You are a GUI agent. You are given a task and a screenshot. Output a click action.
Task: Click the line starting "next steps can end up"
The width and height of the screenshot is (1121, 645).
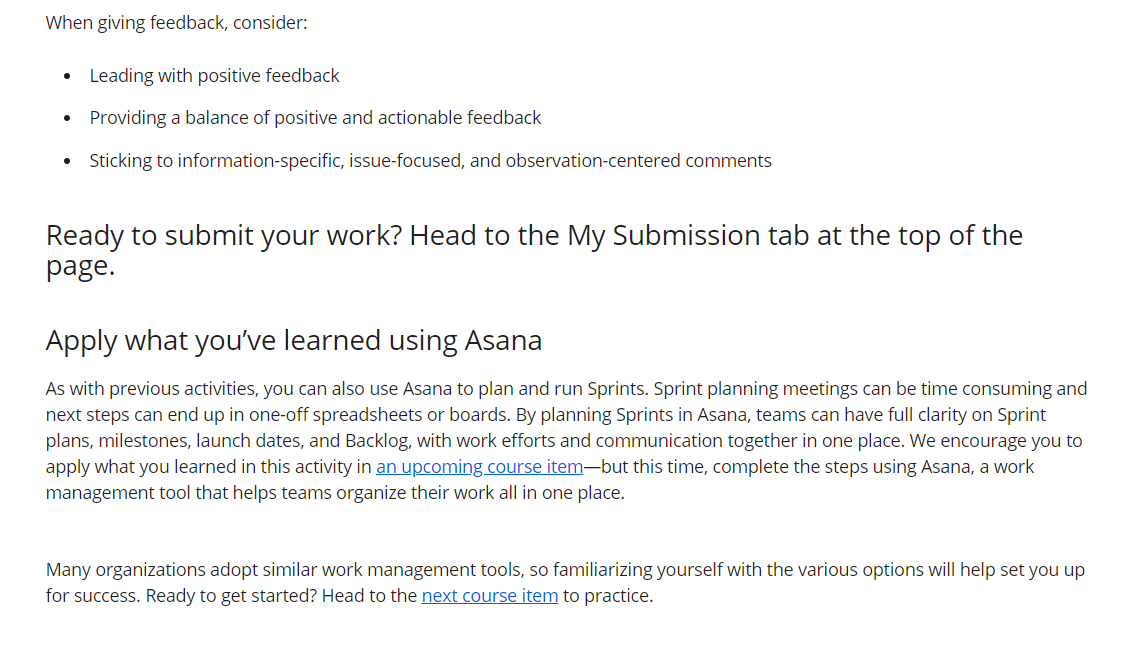545,415
